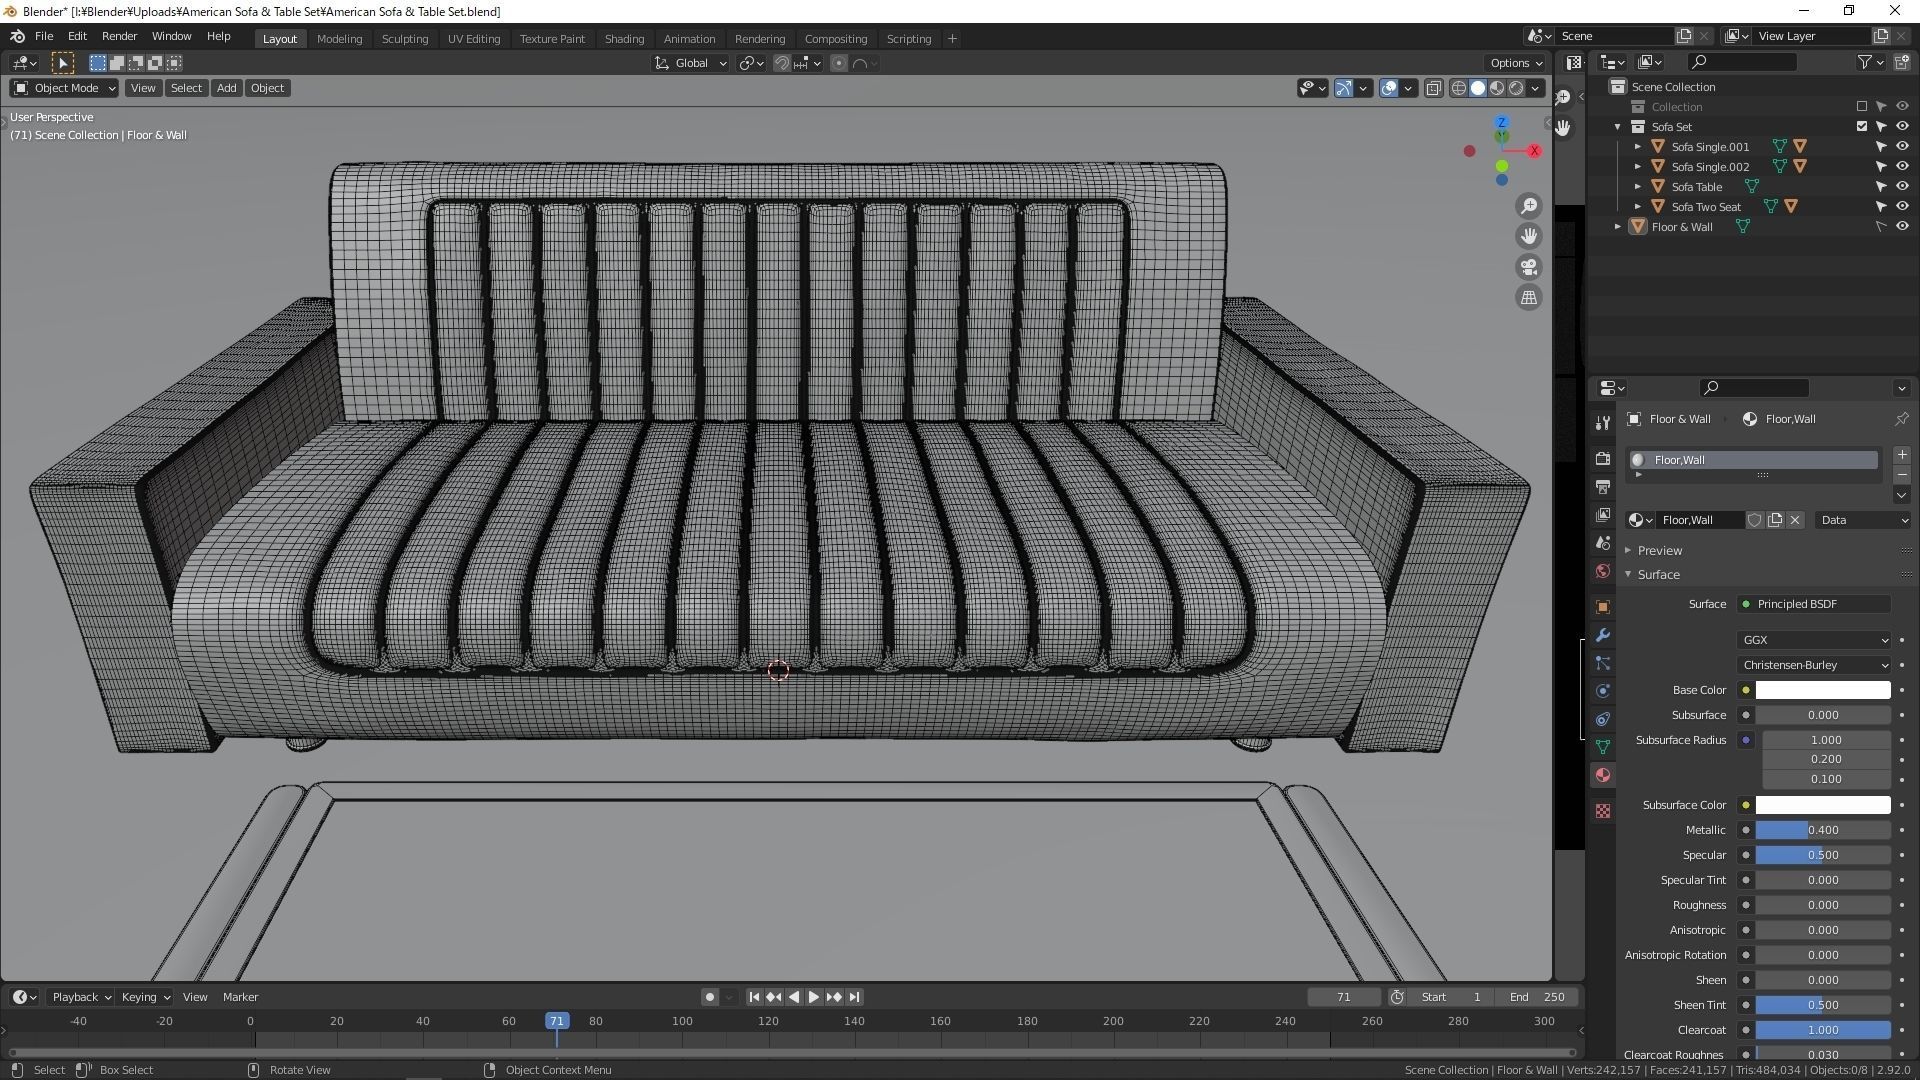
Task: Hide Sofa Single.002 in viewport
Action: click(x=1902, y=167)
